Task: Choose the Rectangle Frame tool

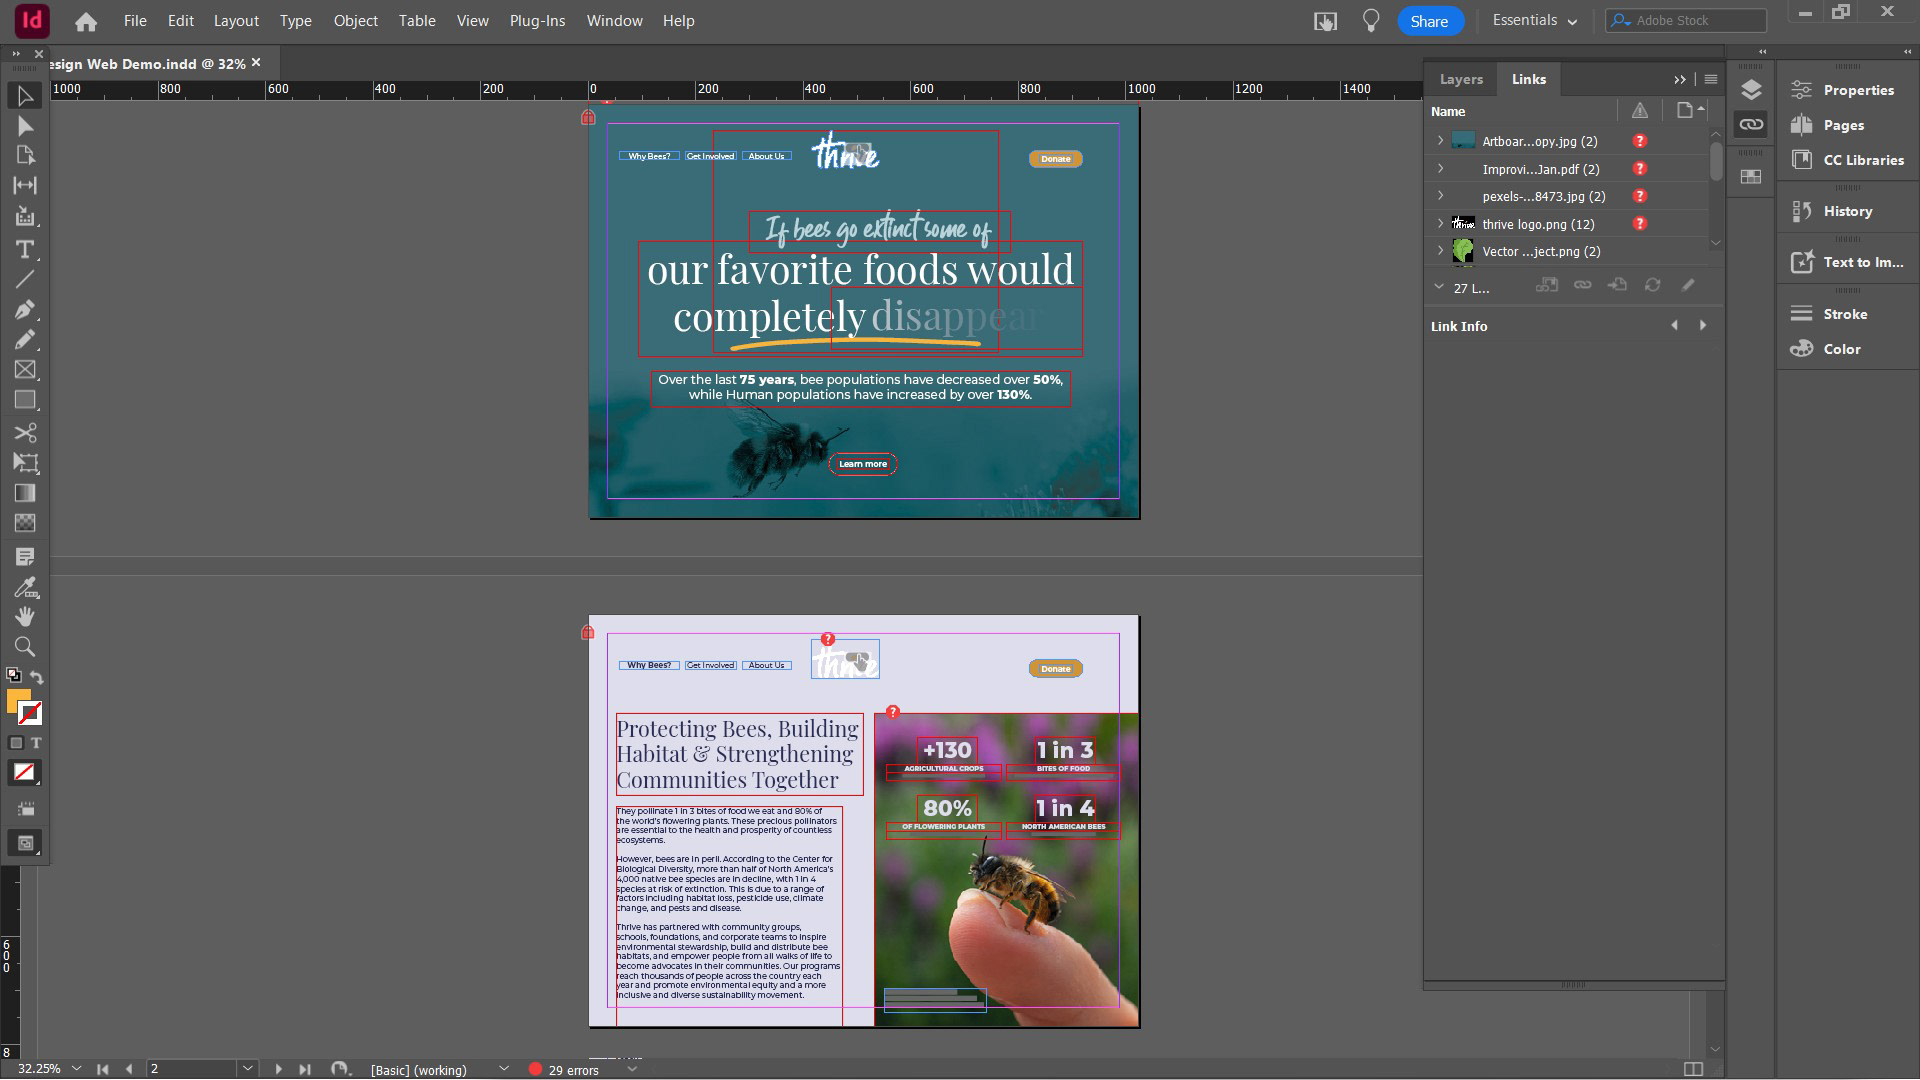Action: click(25, 370)
